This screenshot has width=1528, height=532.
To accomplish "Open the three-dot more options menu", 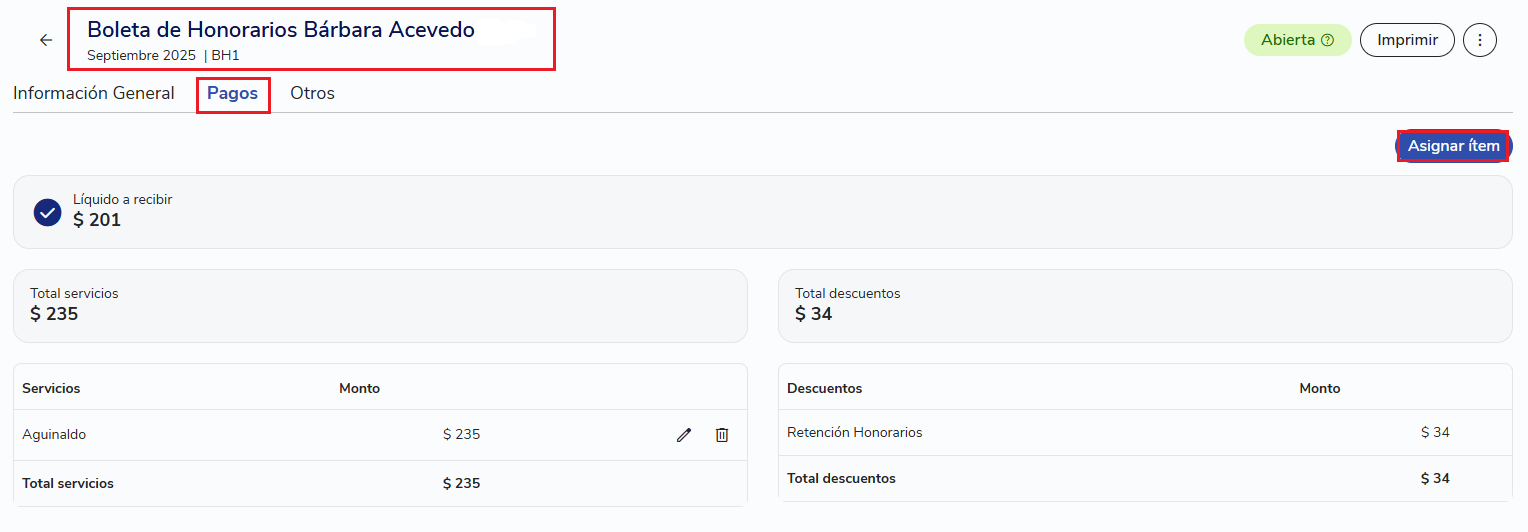I will (x=1480, y=40).
